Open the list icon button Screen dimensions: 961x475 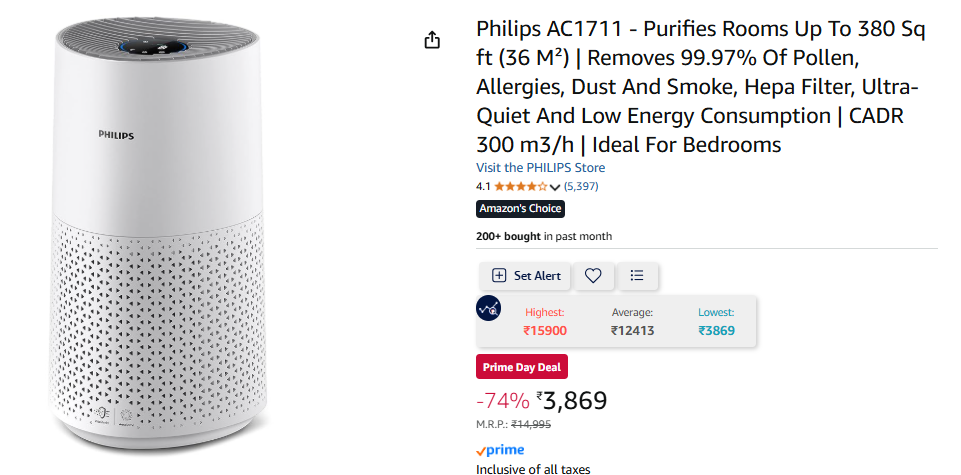(x=637, y=276)
